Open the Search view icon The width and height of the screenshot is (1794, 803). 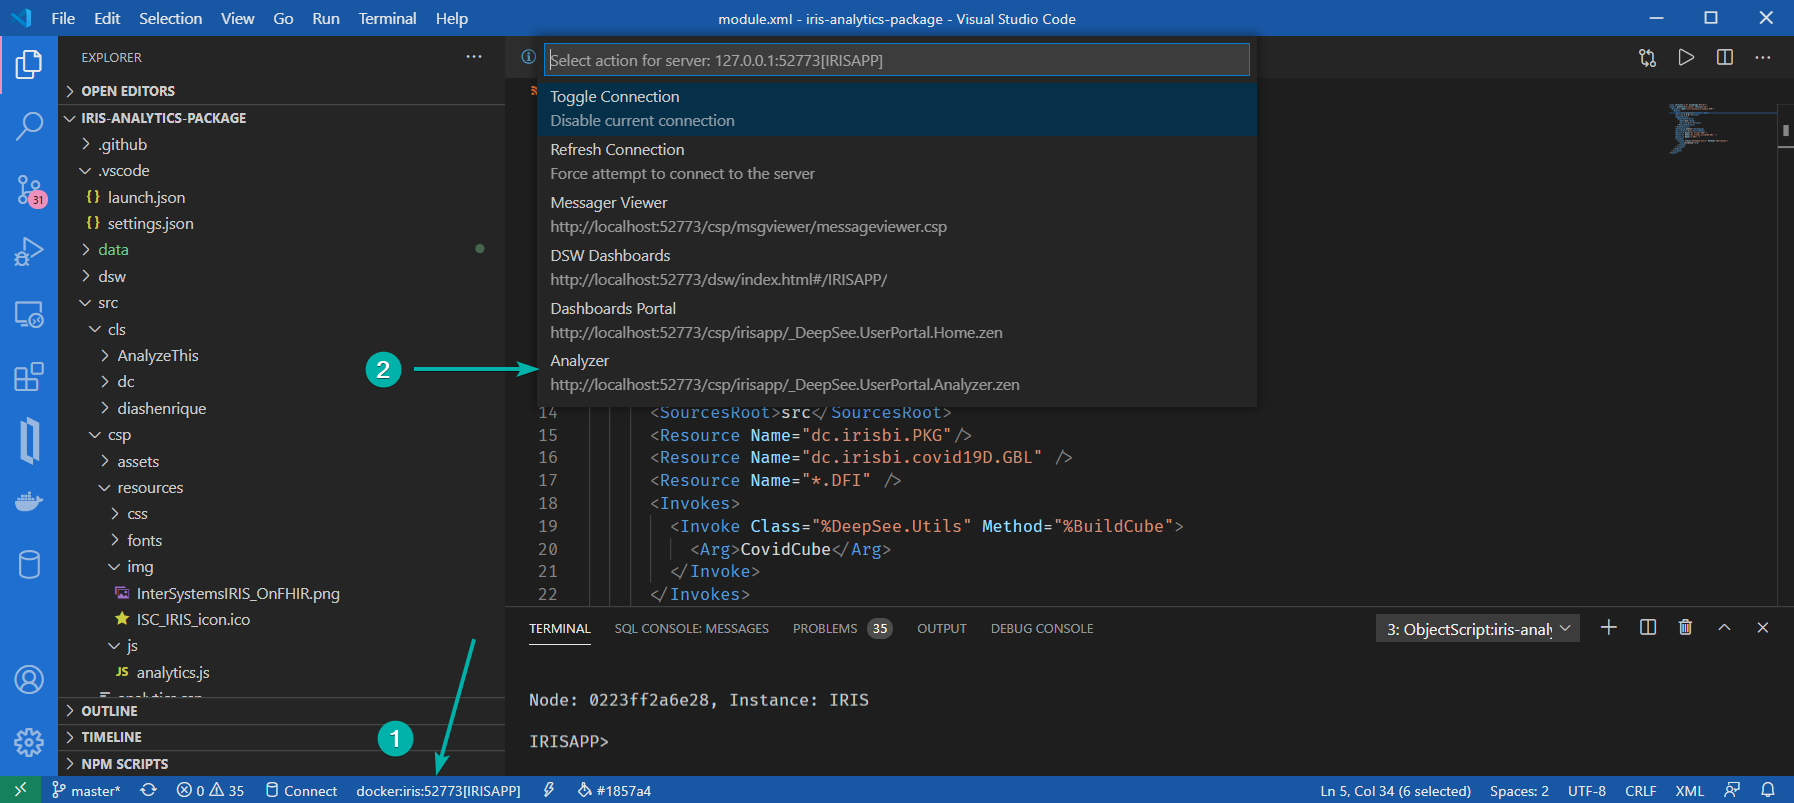[29, 127]
